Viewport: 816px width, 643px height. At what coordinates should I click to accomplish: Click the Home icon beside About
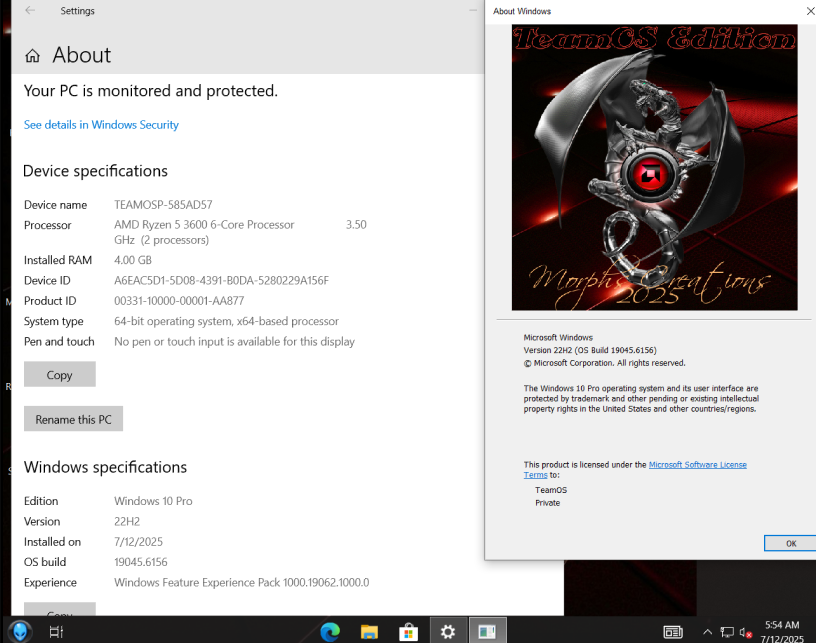[32, 56]
